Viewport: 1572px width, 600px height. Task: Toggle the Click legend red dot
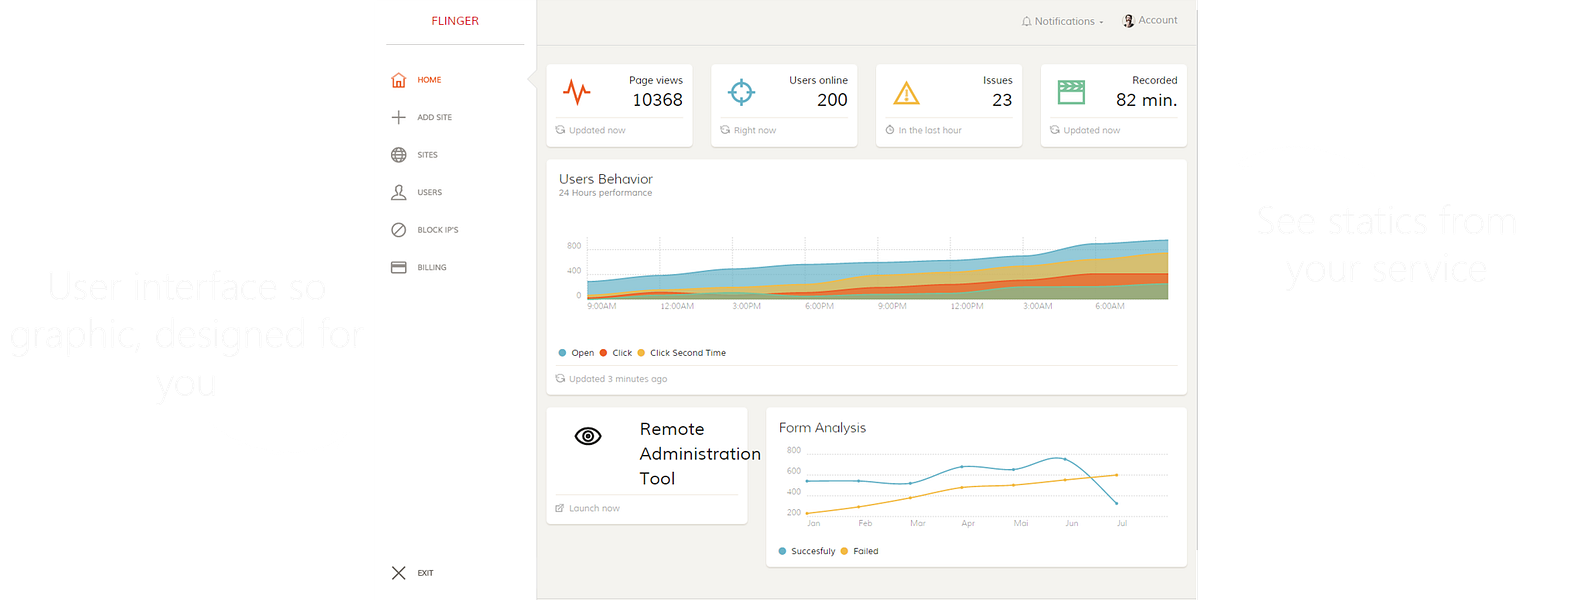[603, 353]
